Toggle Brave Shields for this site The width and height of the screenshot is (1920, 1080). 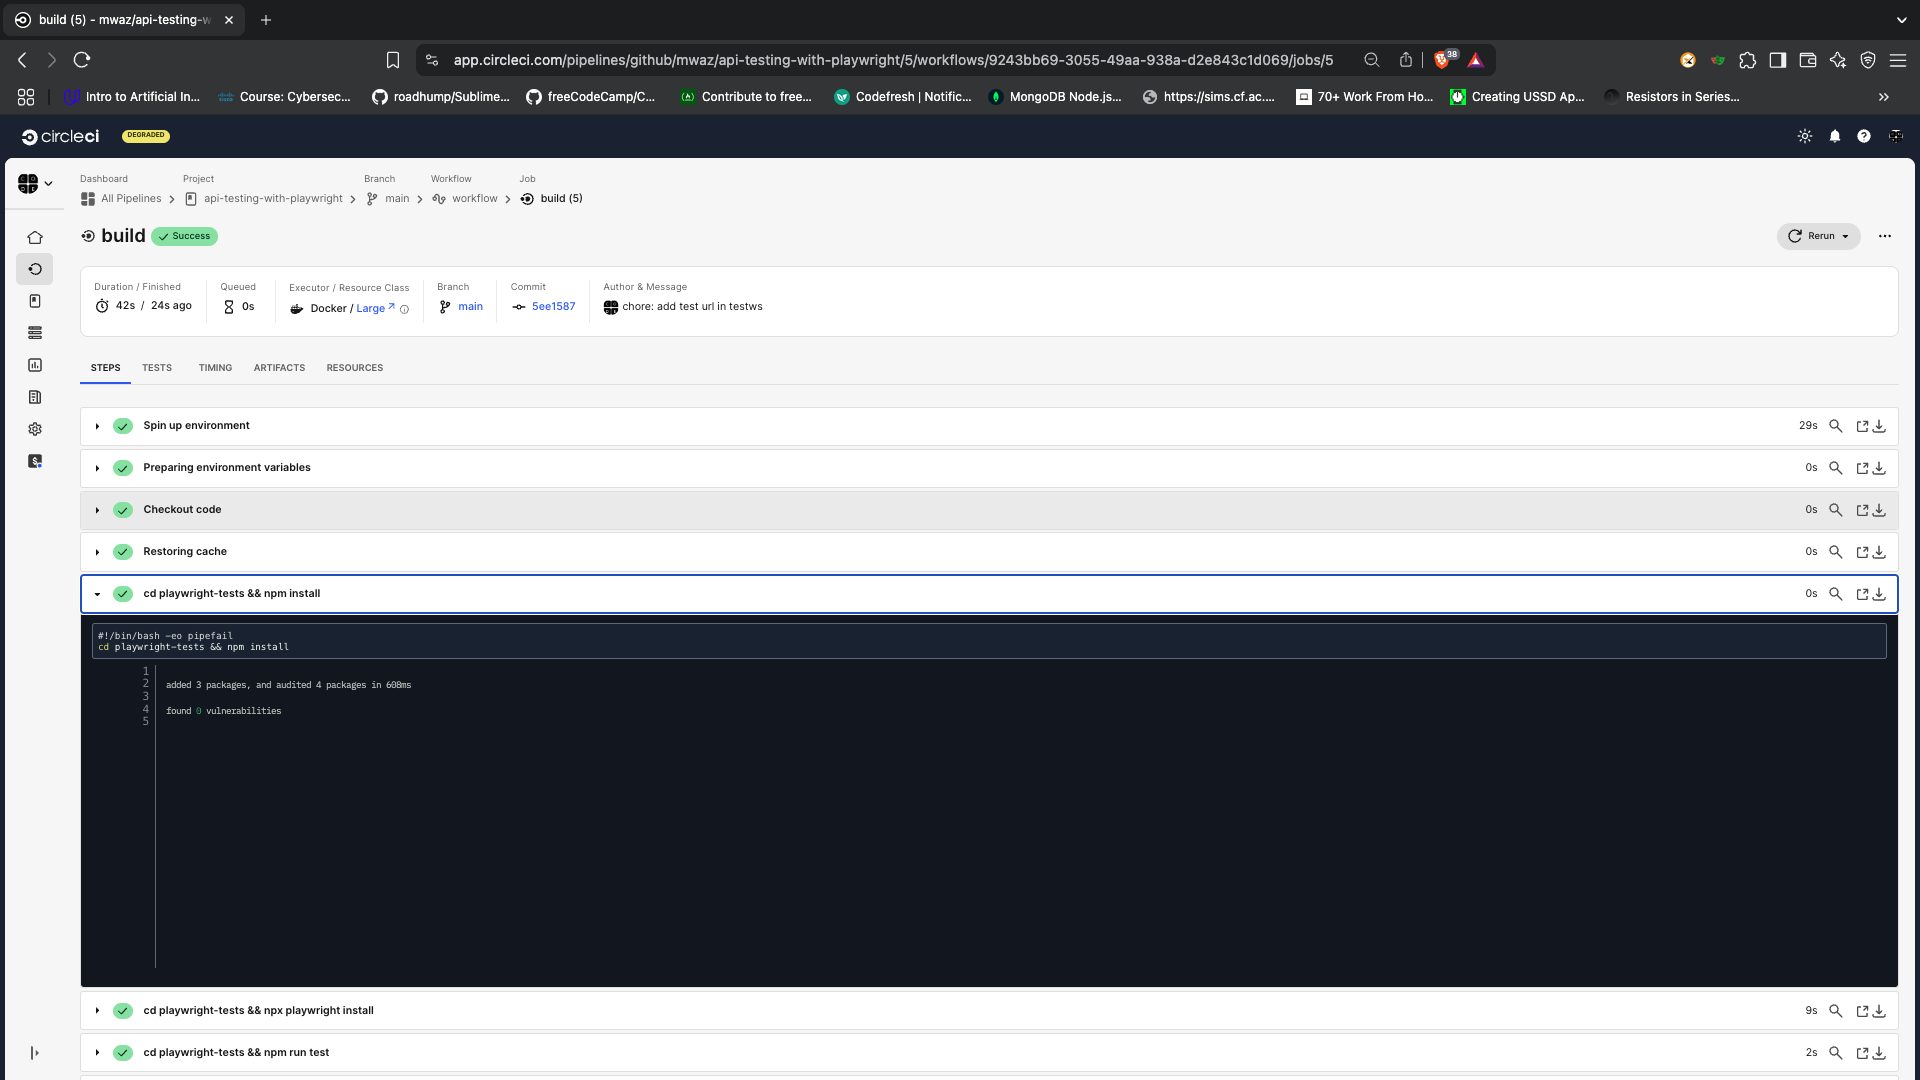[1444, 60]
